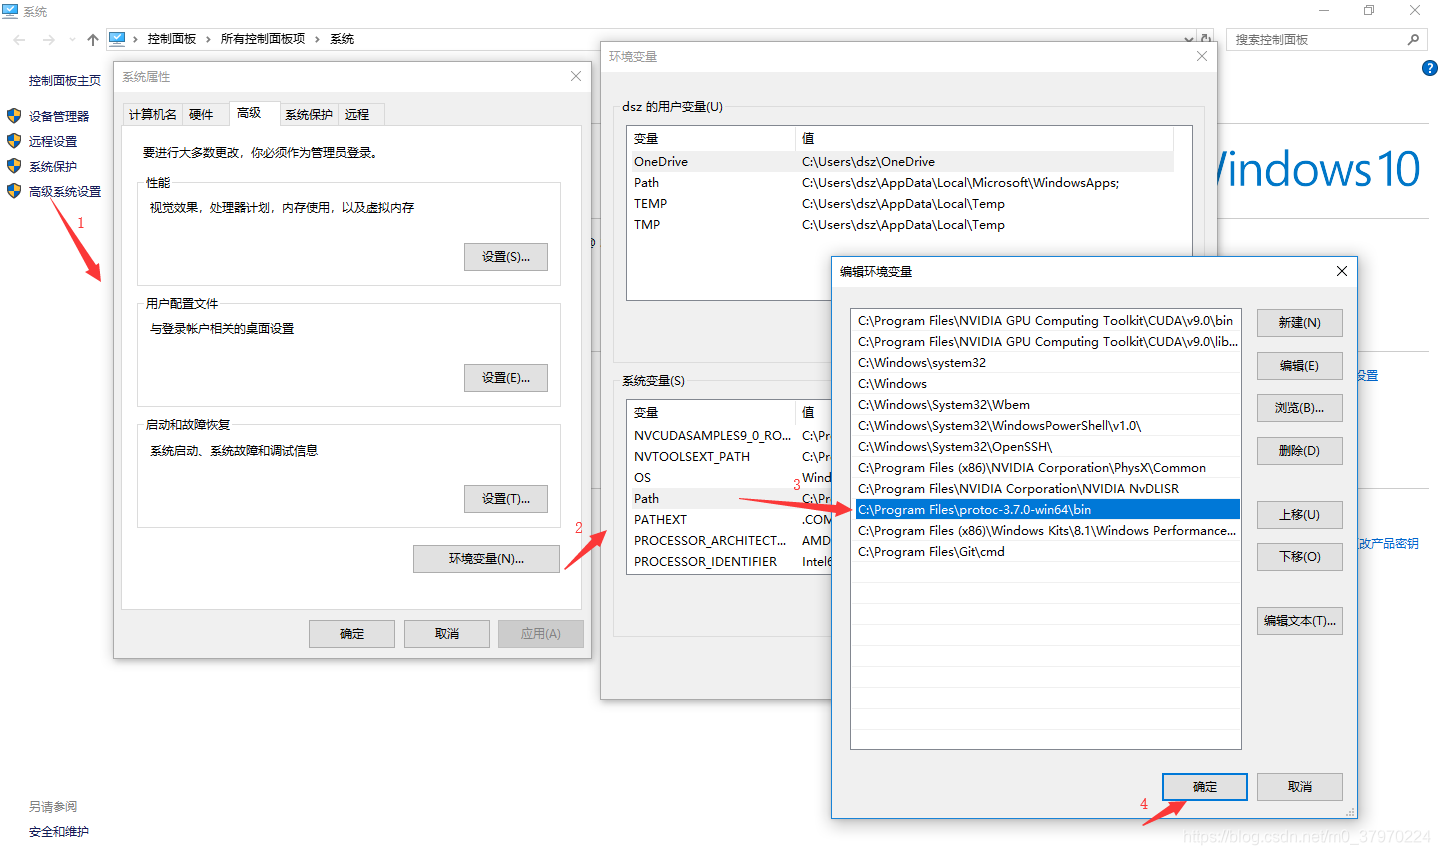
Task: Select system variable Path row
Action: [x=731, y=498]
